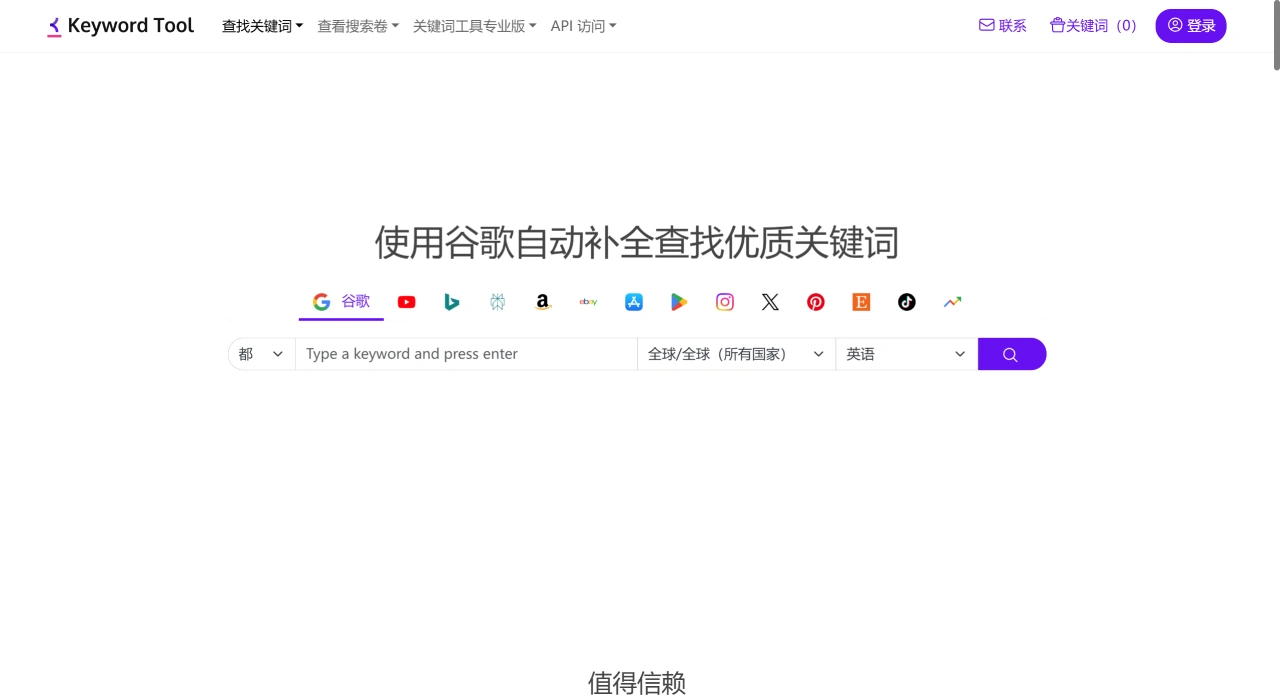Viewport: 1280px width, 698px height.
Task: Expand the API 访问 menu
Action: (x=583, y=26)
